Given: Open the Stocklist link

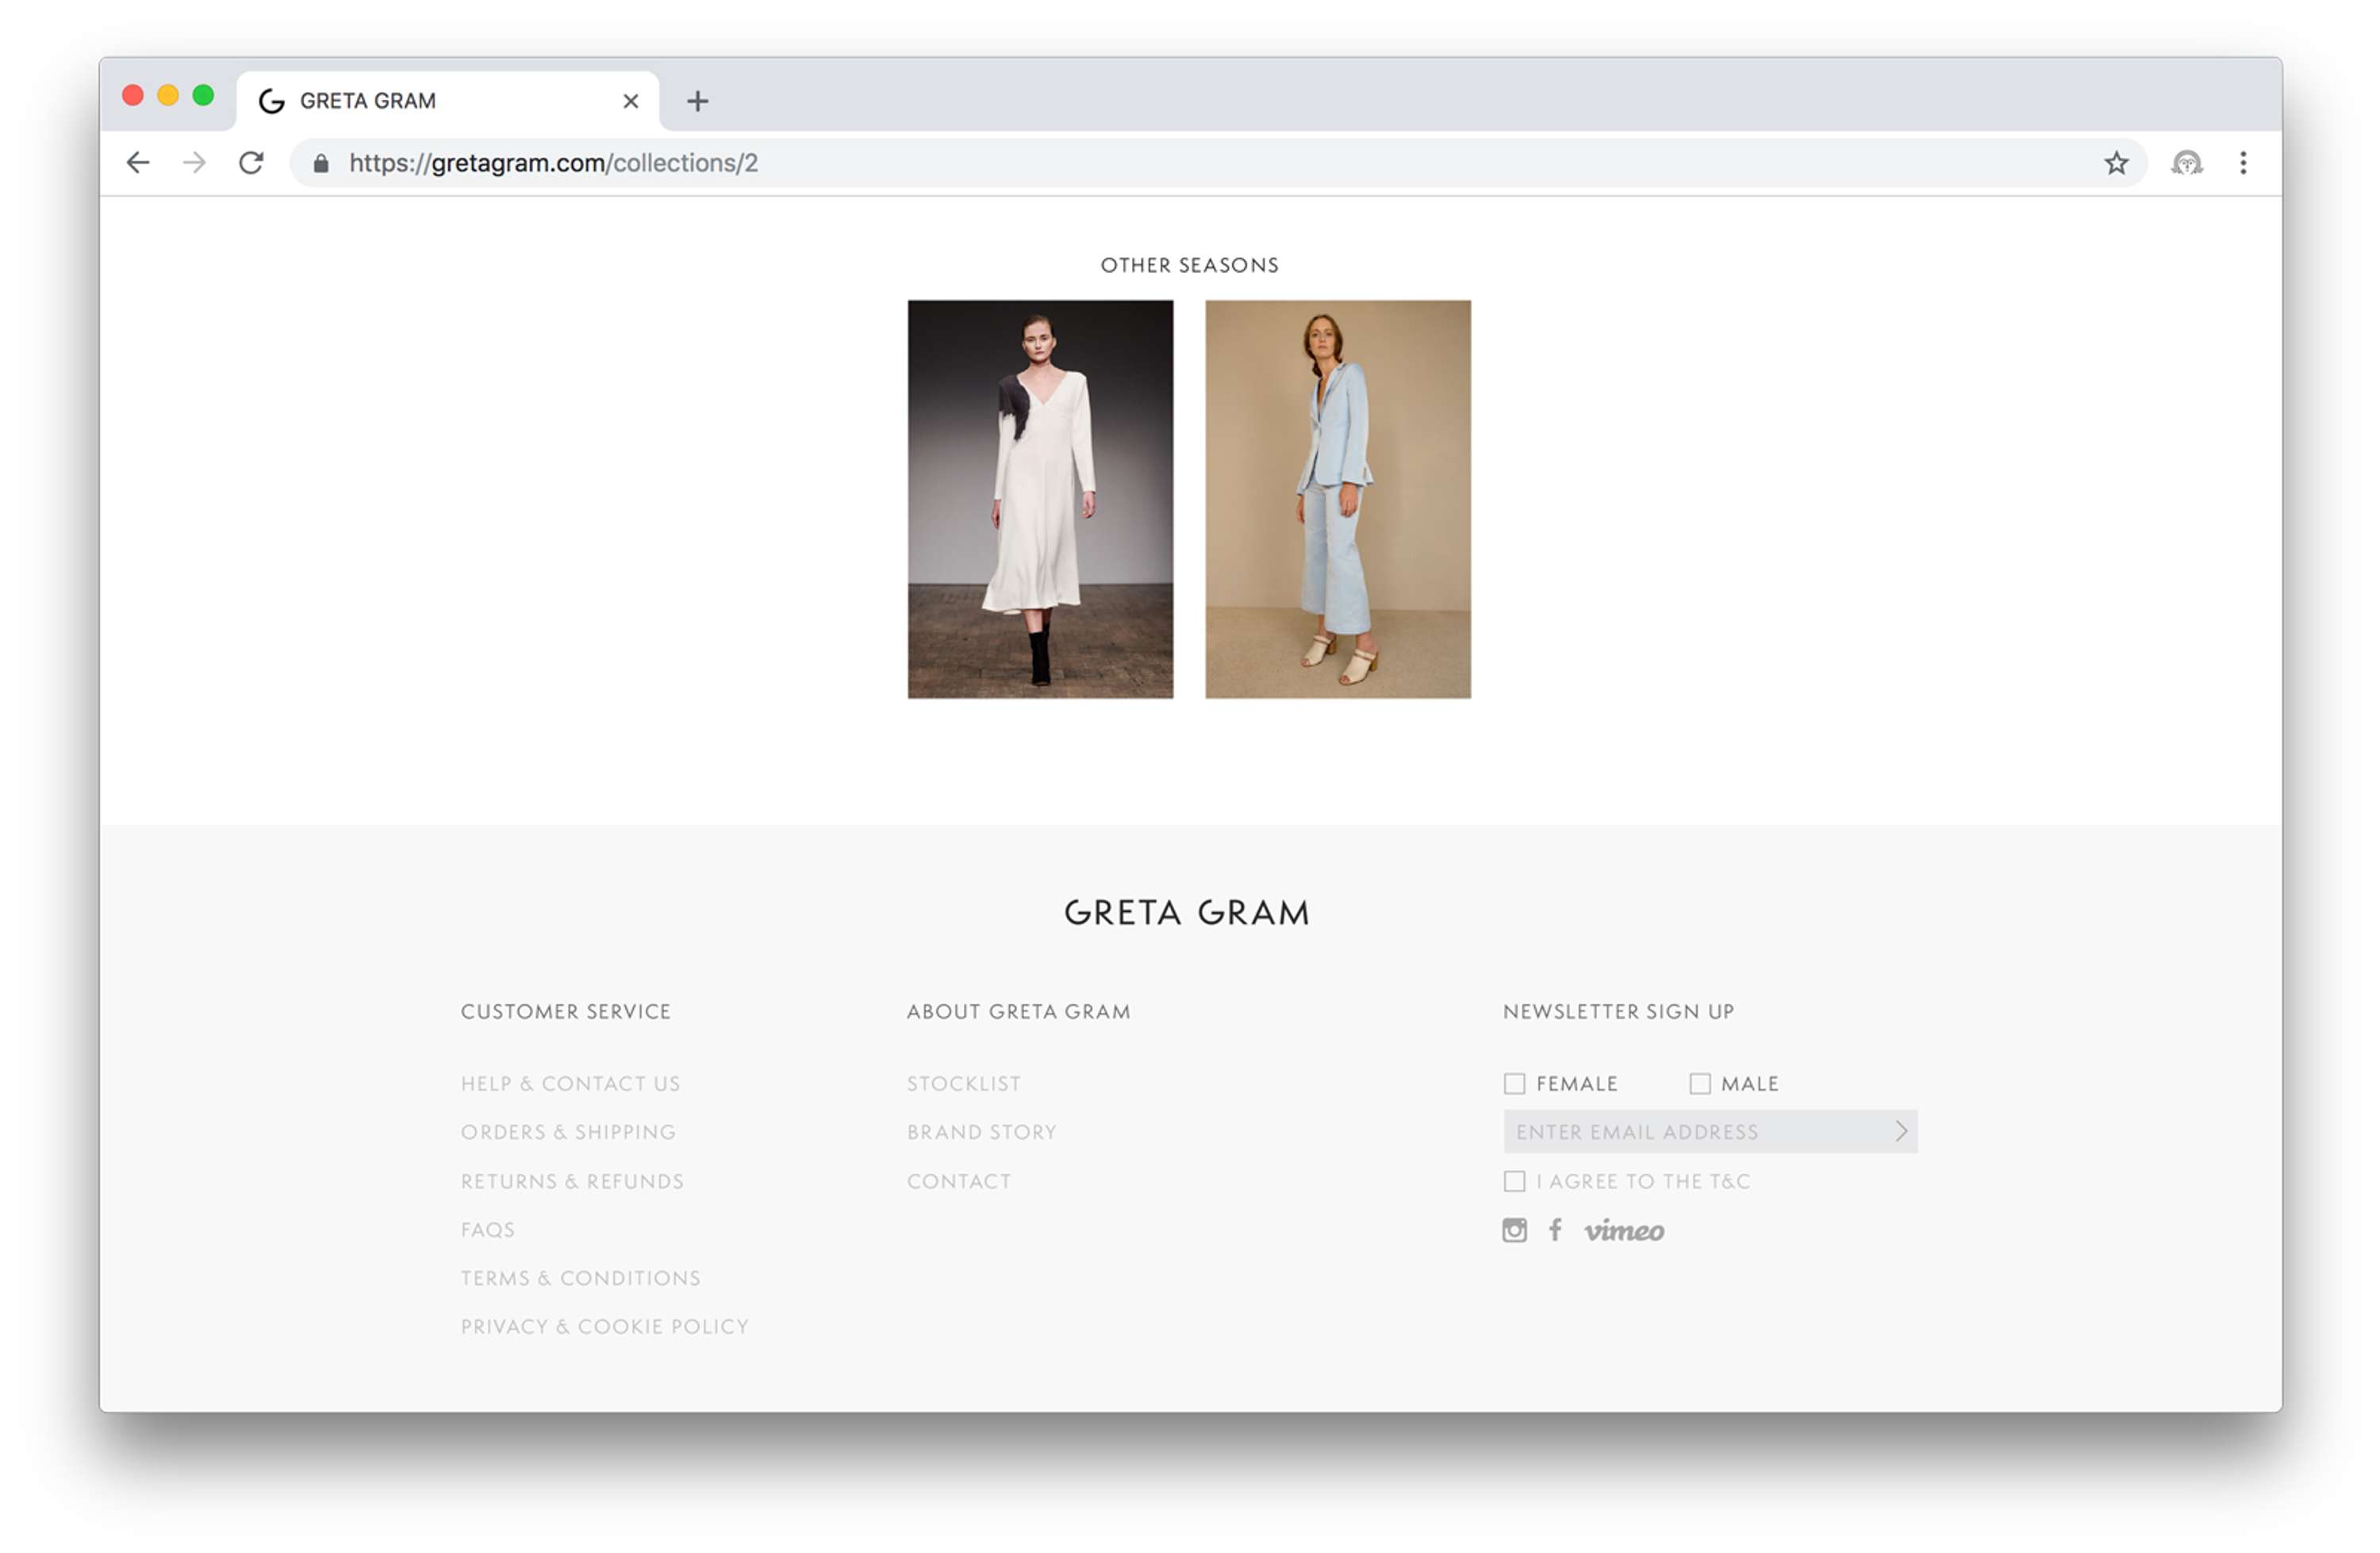Looking at the screenshot, I should (964, 1084).
